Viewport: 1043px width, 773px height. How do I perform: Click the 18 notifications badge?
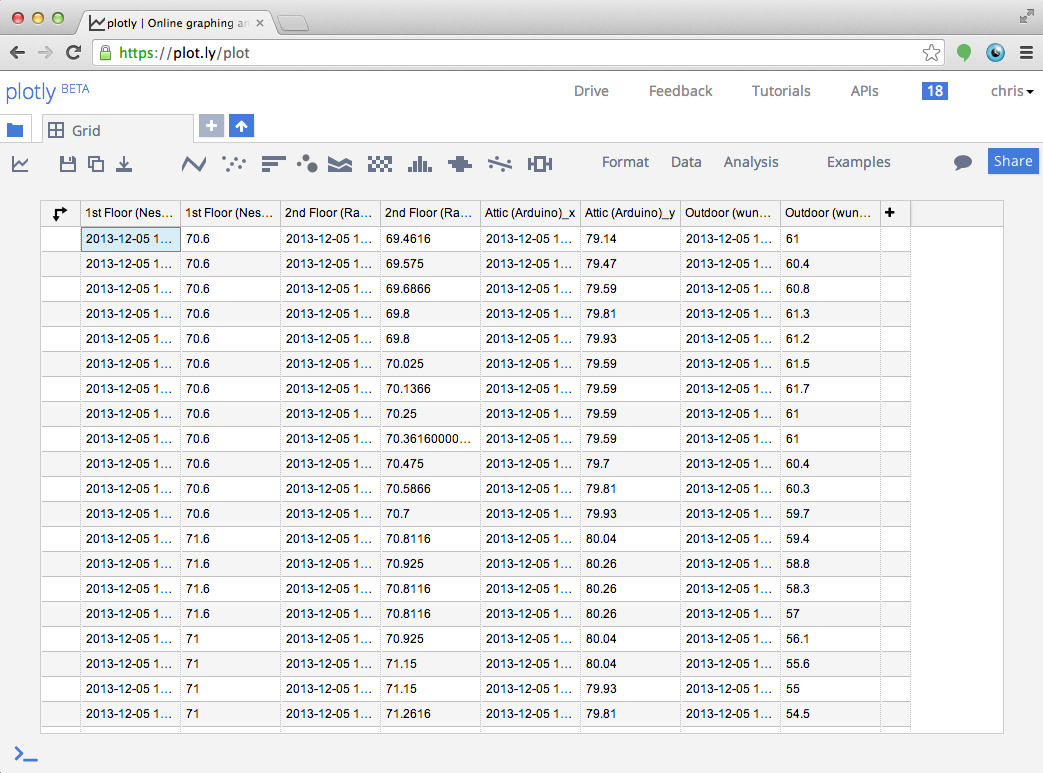[x=935, y=91]
